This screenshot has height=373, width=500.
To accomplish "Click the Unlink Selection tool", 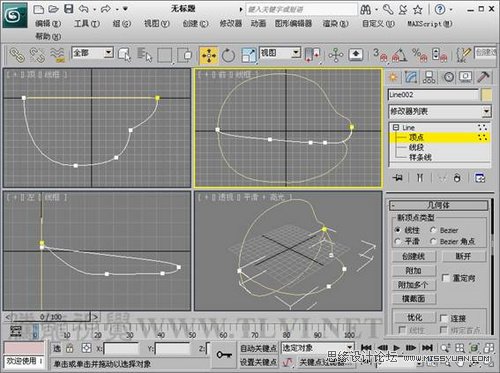I will pos(37,55).
